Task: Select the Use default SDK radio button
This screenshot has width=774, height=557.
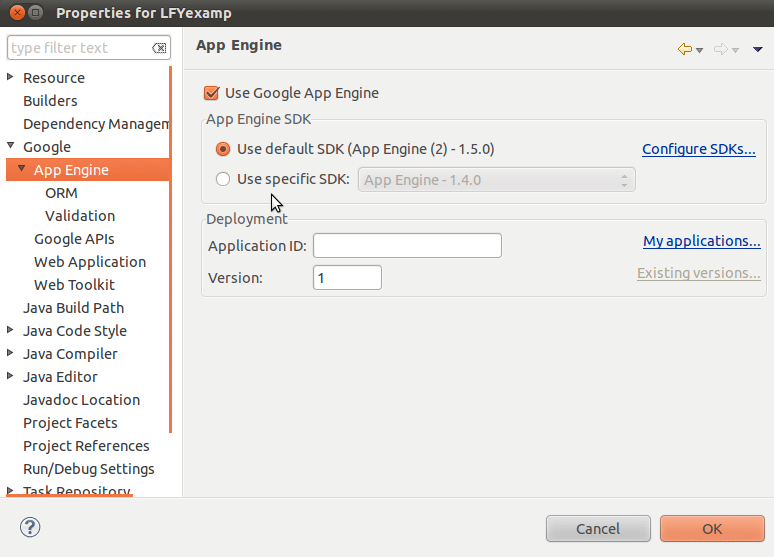Action: click(223, 149)
